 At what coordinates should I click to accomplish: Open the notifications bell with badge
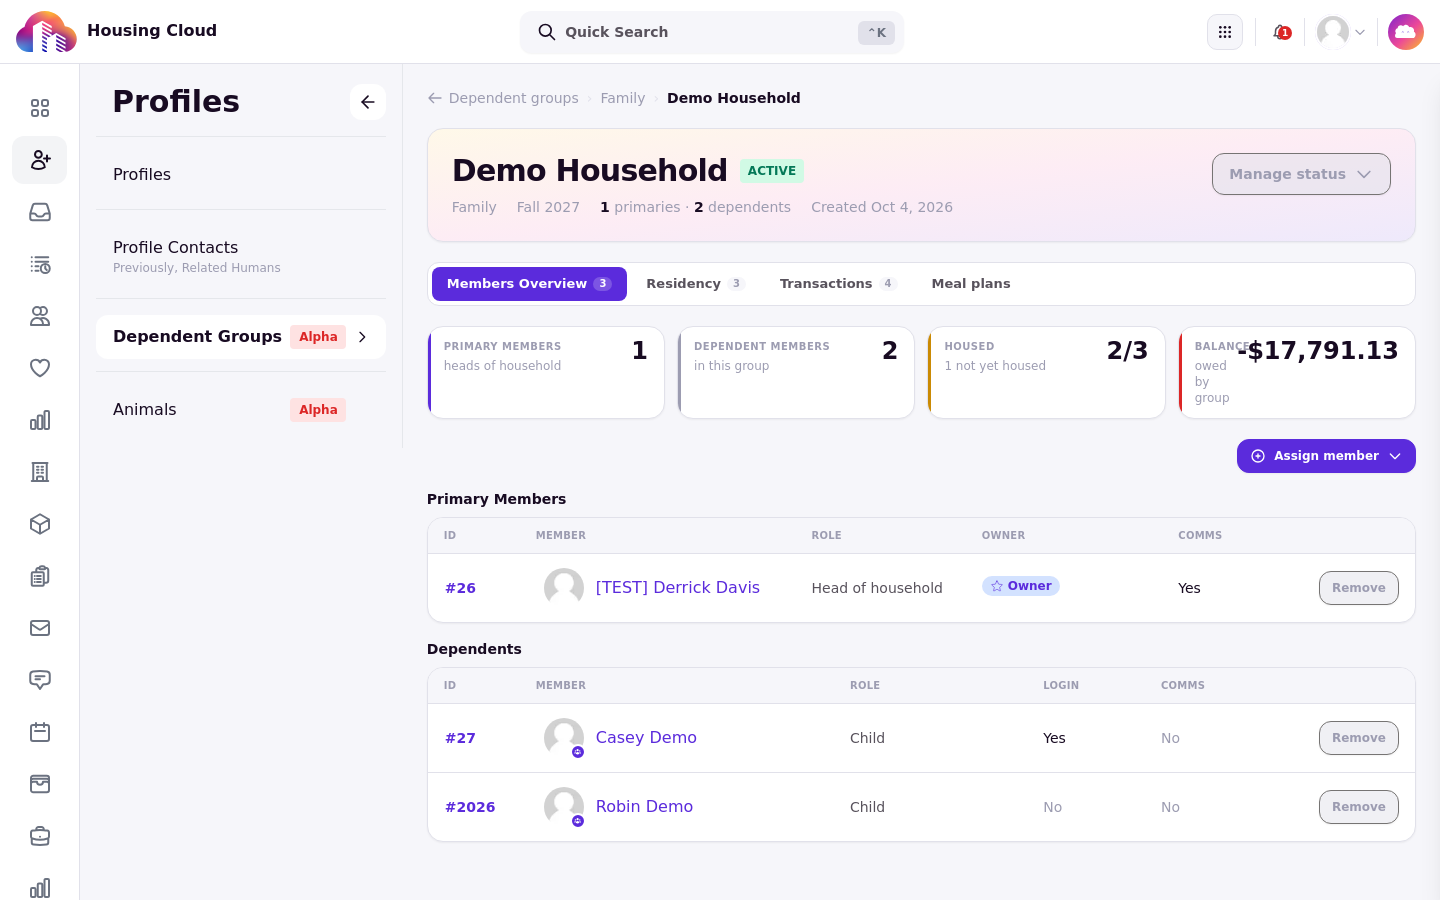click(1281, 32)
